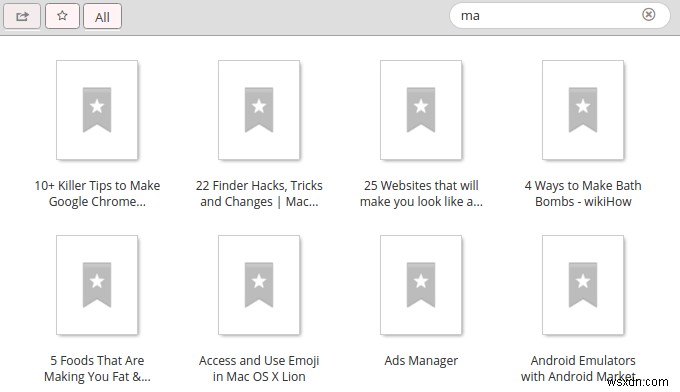
Task: Focus the search box containing 'ma'
Action: tap(560, 16)
